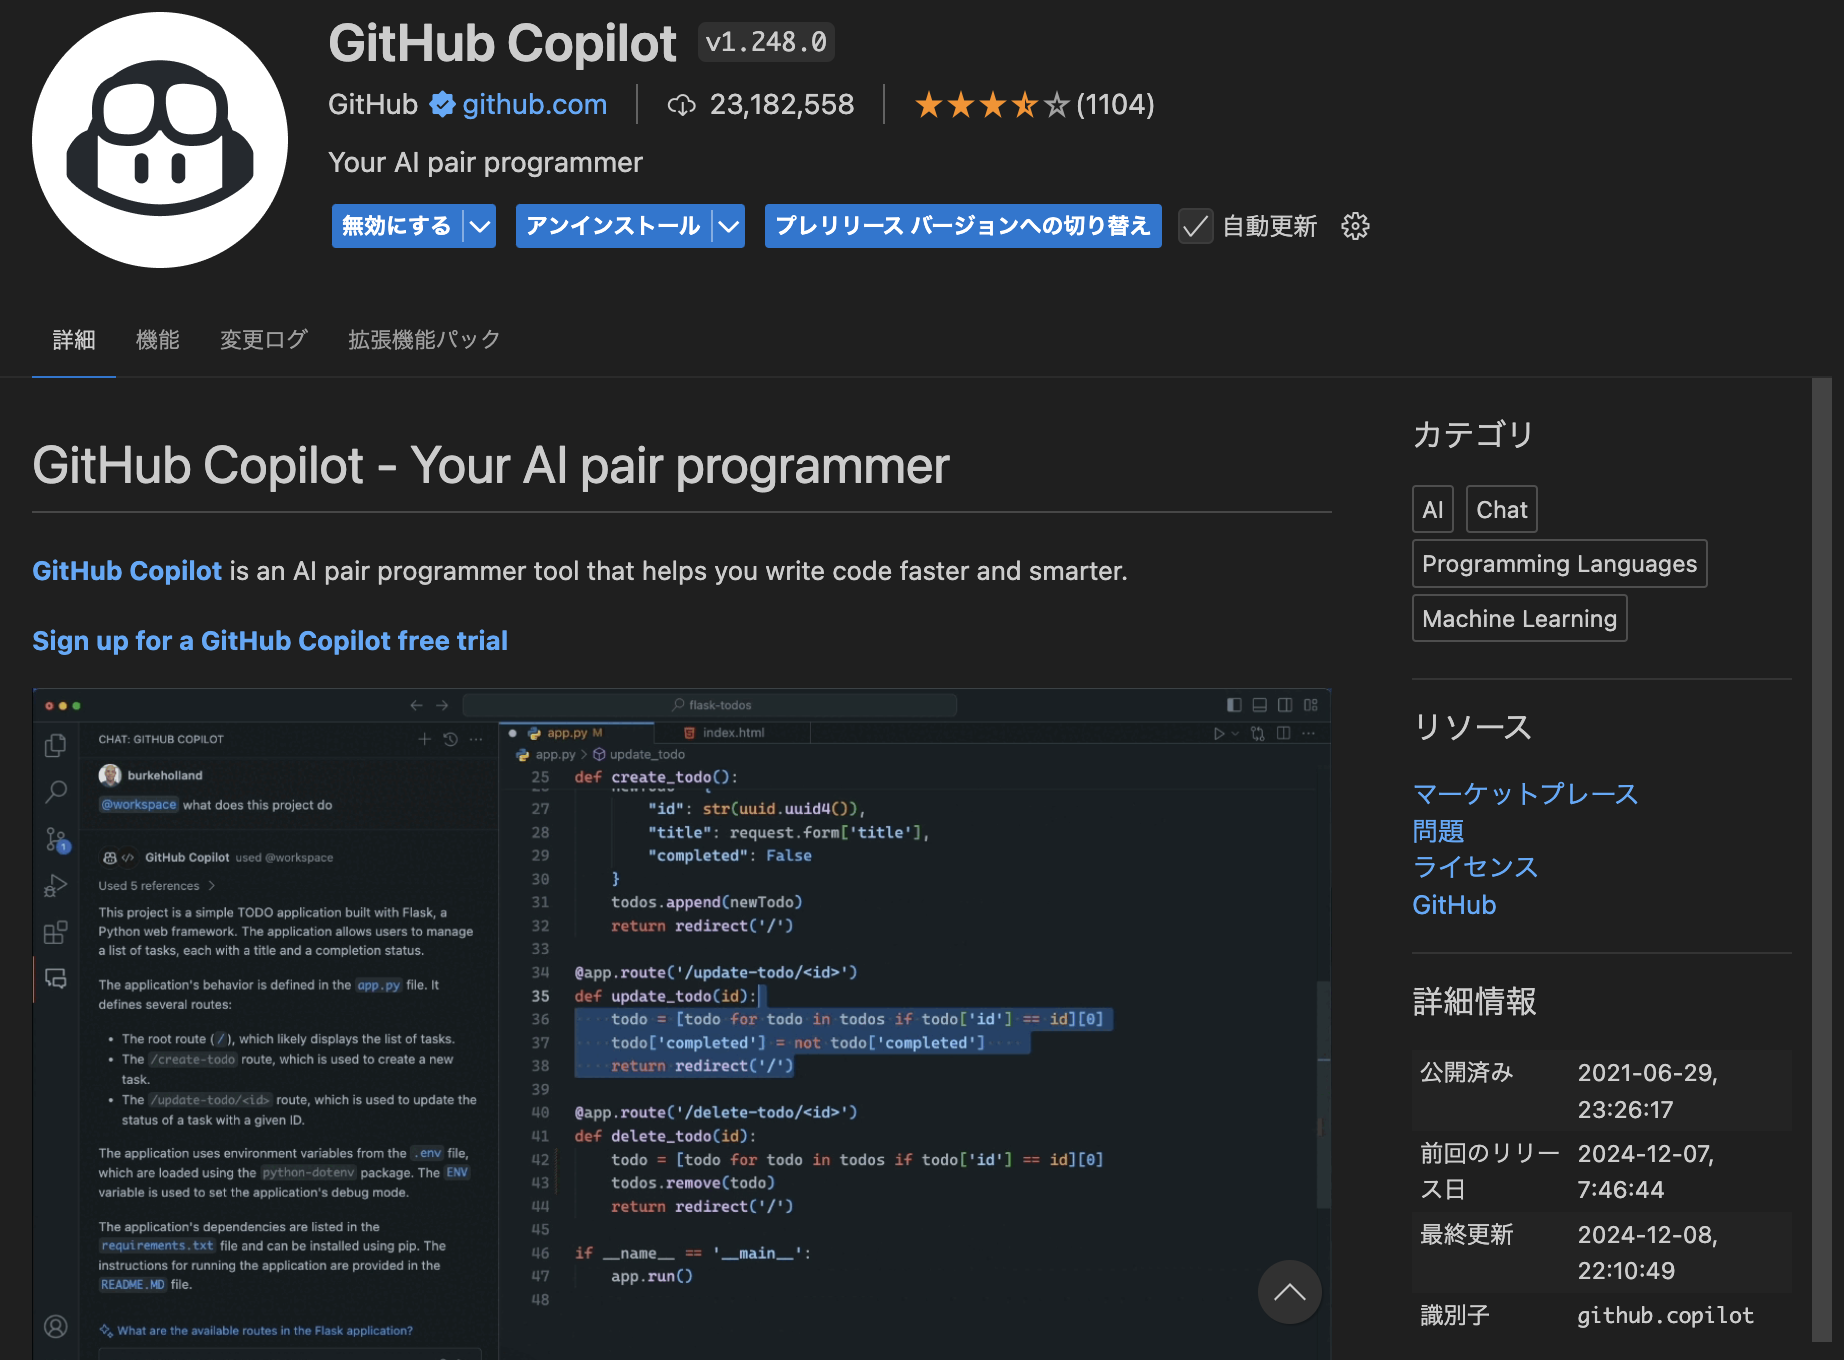1844x1360 pixels.
Task: Click the download count icon
Action: (683, 105)
